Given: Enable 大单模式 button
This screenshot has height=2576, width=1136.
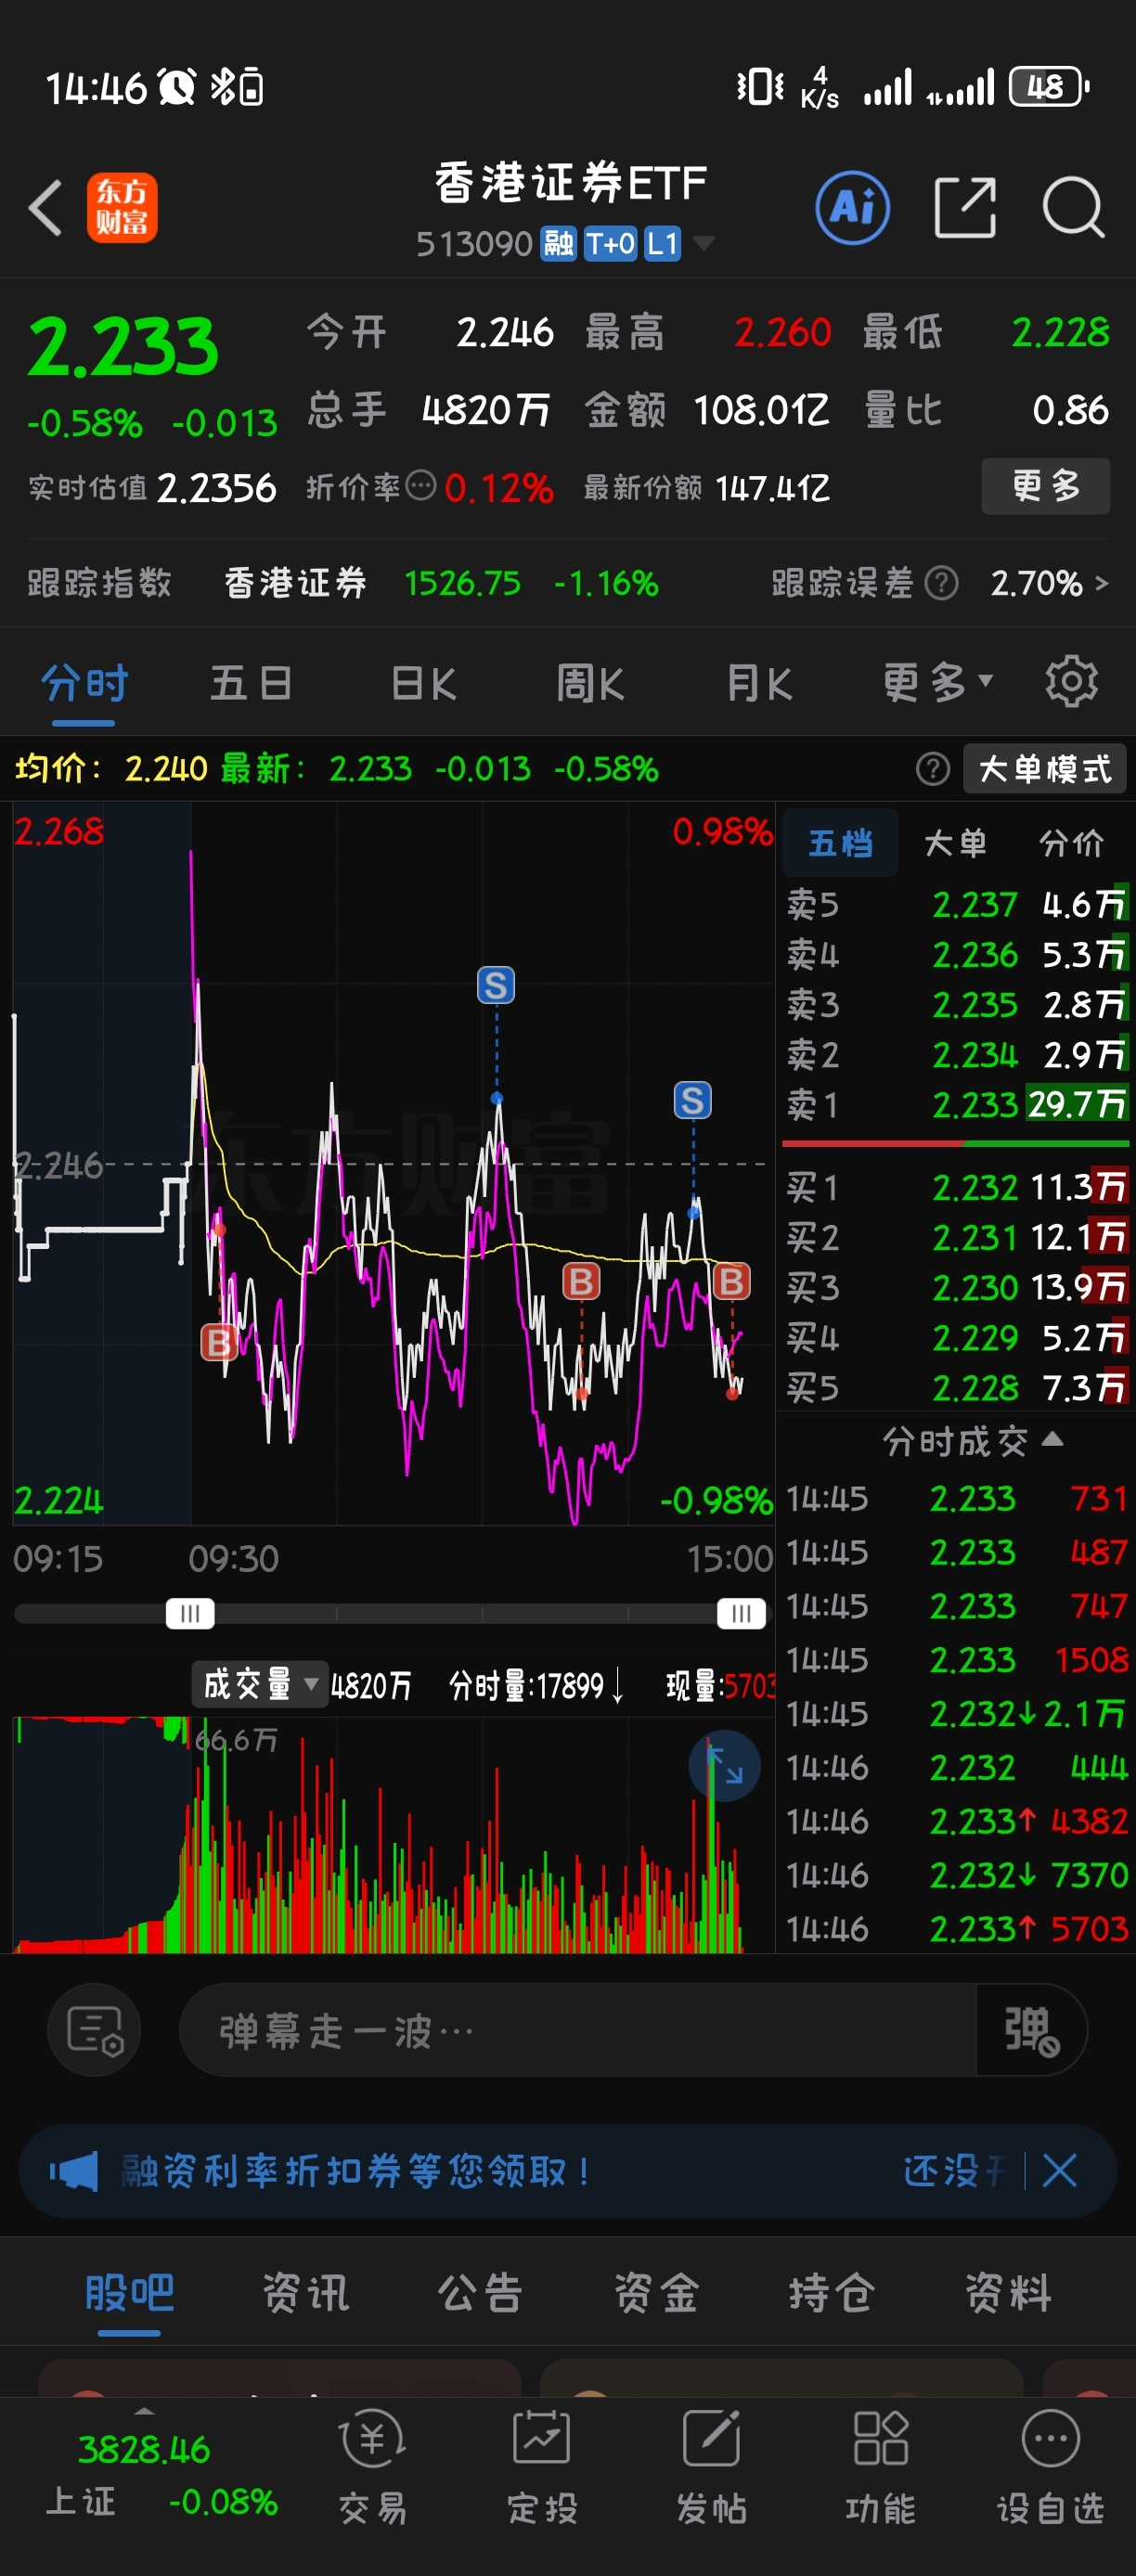Looking at the screenshot, I should coord(1044,769).
